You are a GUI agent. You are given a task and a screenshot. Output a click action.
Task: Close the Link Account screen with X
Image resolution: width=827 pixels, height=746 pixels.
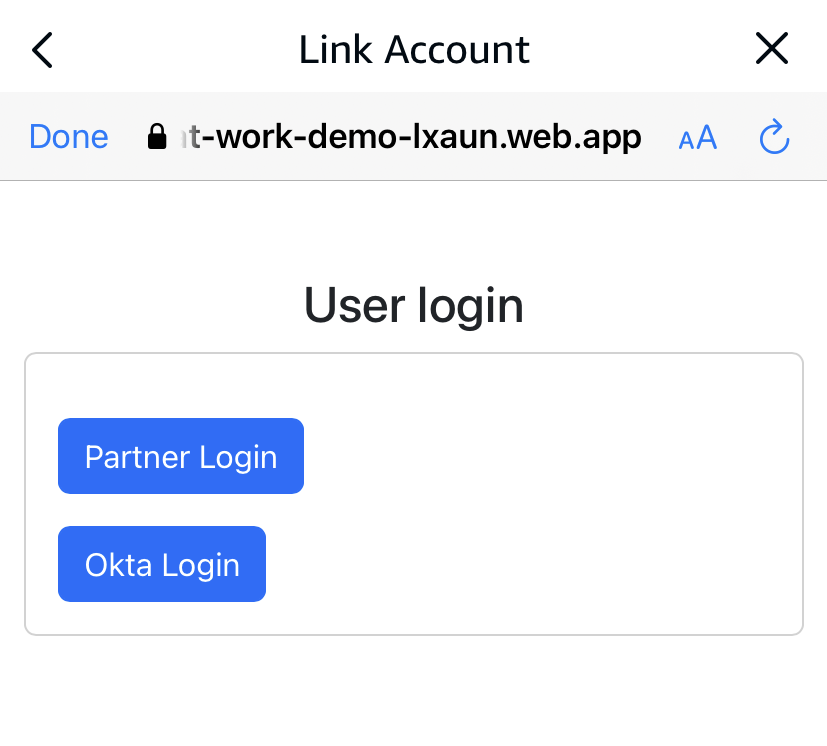[x=772, y=49]
